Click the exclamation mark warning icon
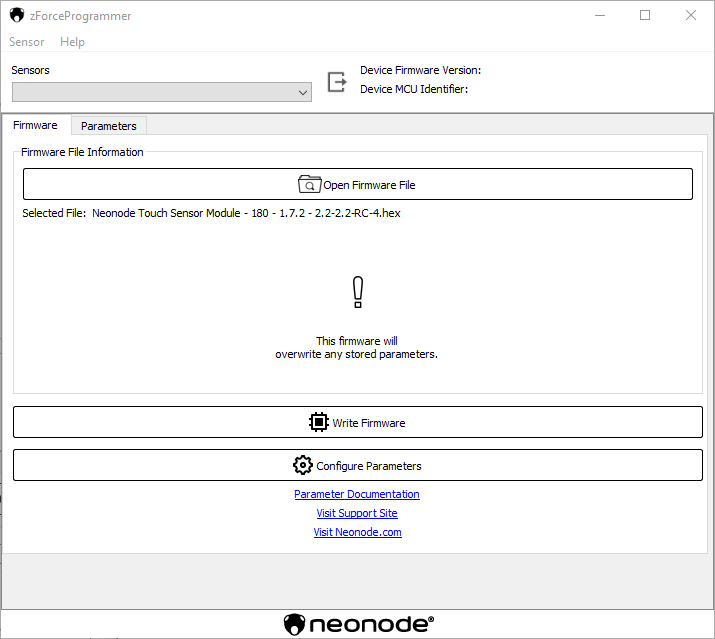Screen dimensions: 715x639 [358, 293]
